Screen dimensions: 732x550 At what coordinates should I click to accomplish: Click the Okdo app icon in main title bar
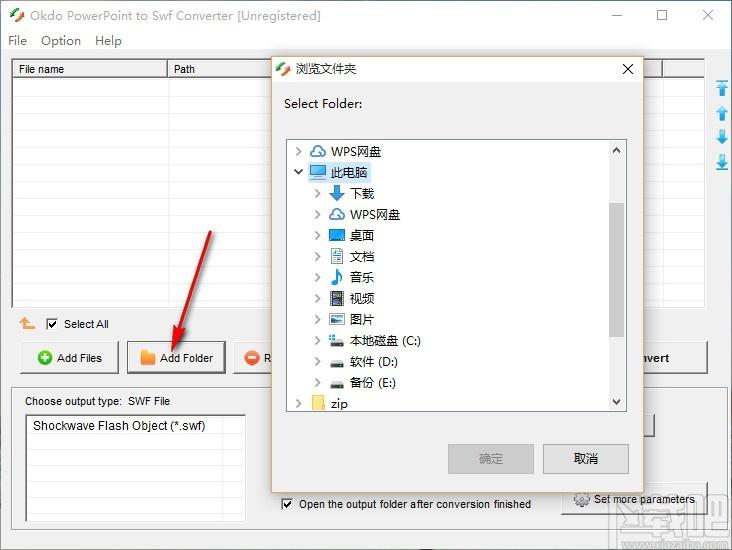click(x=17, y=15)
